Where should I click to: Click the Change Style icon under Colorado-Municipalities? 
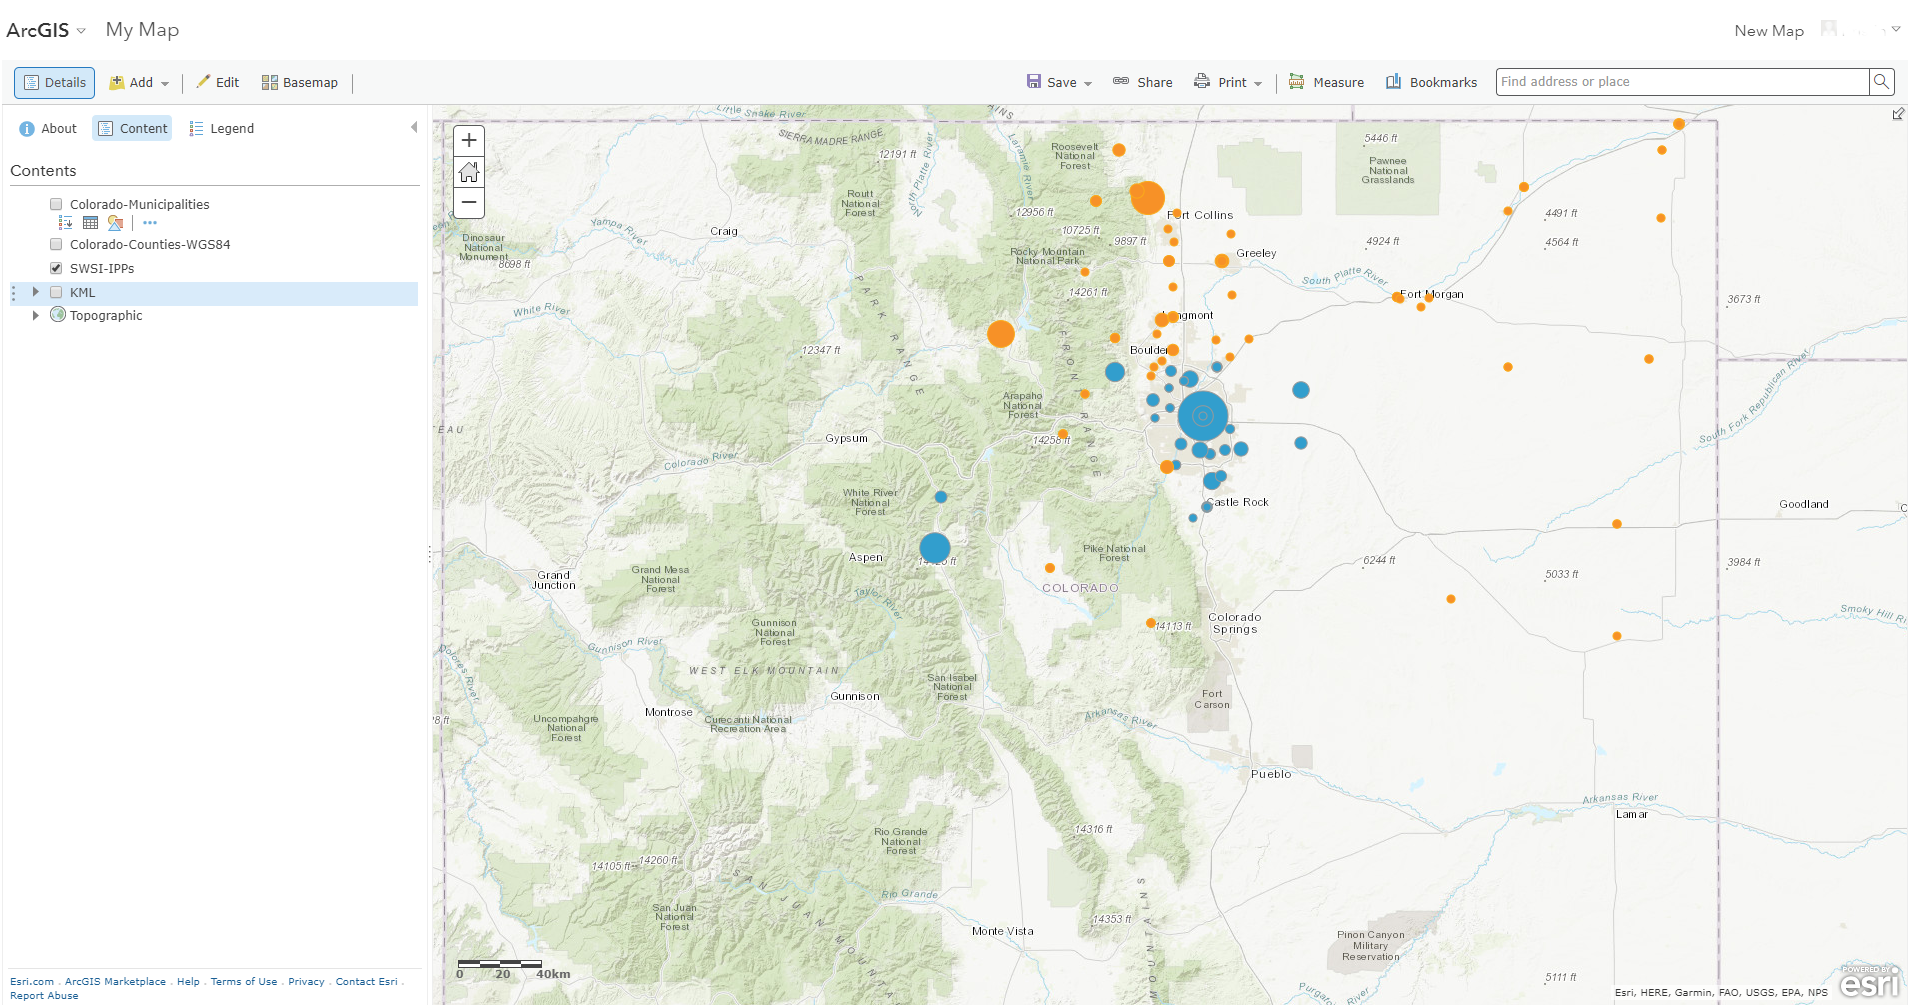115,223
